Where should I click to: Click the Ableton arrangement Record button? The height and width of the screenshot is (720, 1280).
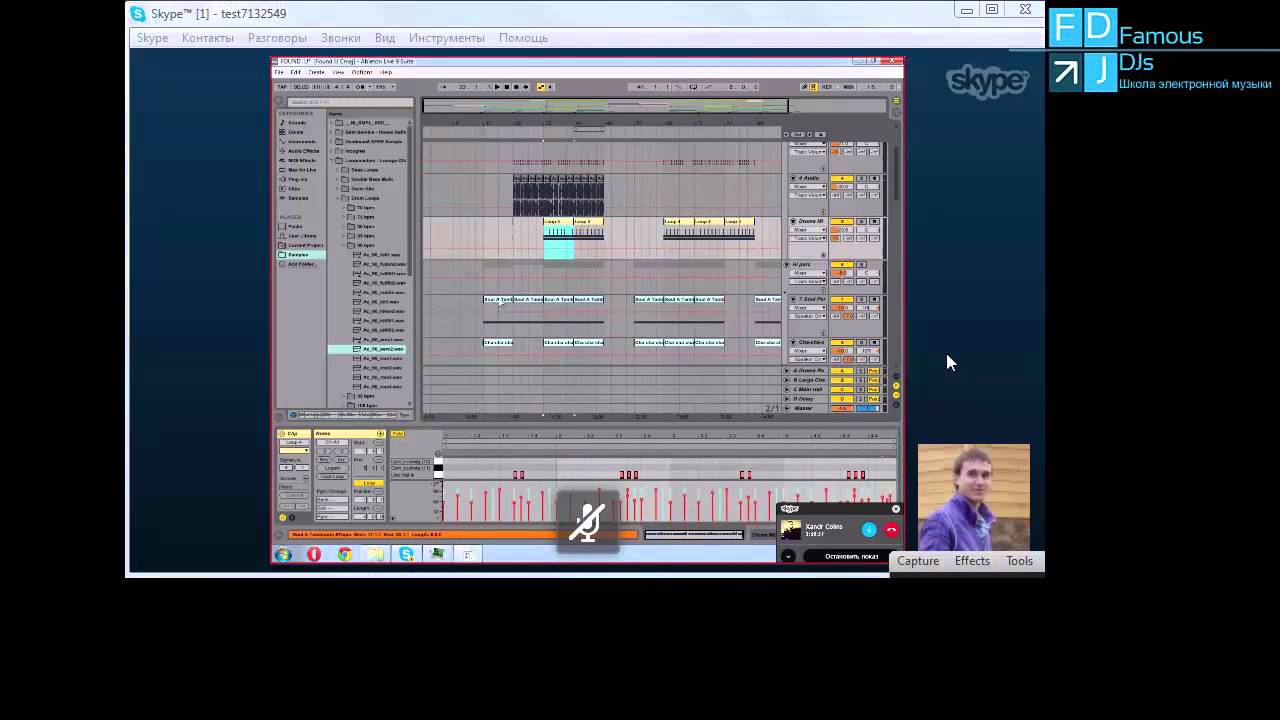pyautogui.click(x=516, y=87)
